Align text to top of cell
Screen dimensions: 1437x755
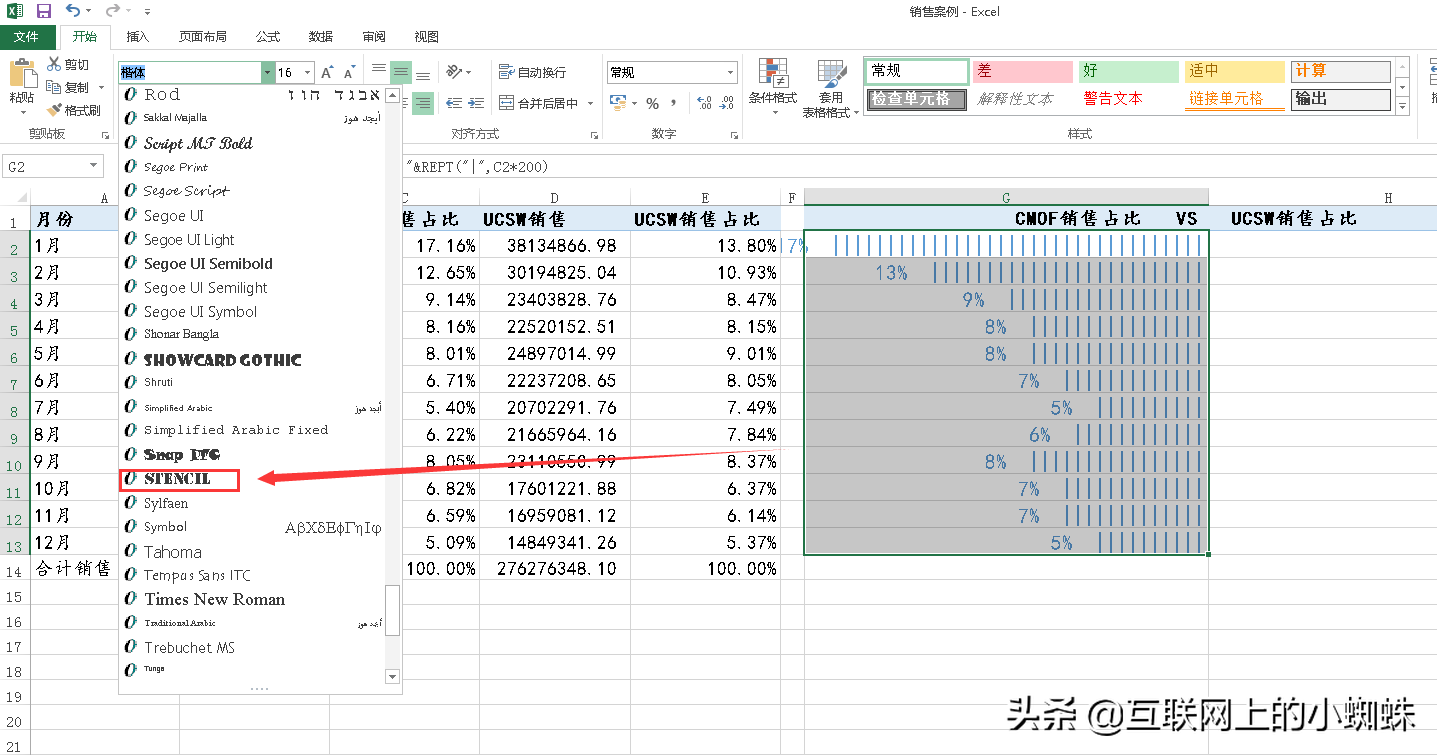(x=379, y=71)
